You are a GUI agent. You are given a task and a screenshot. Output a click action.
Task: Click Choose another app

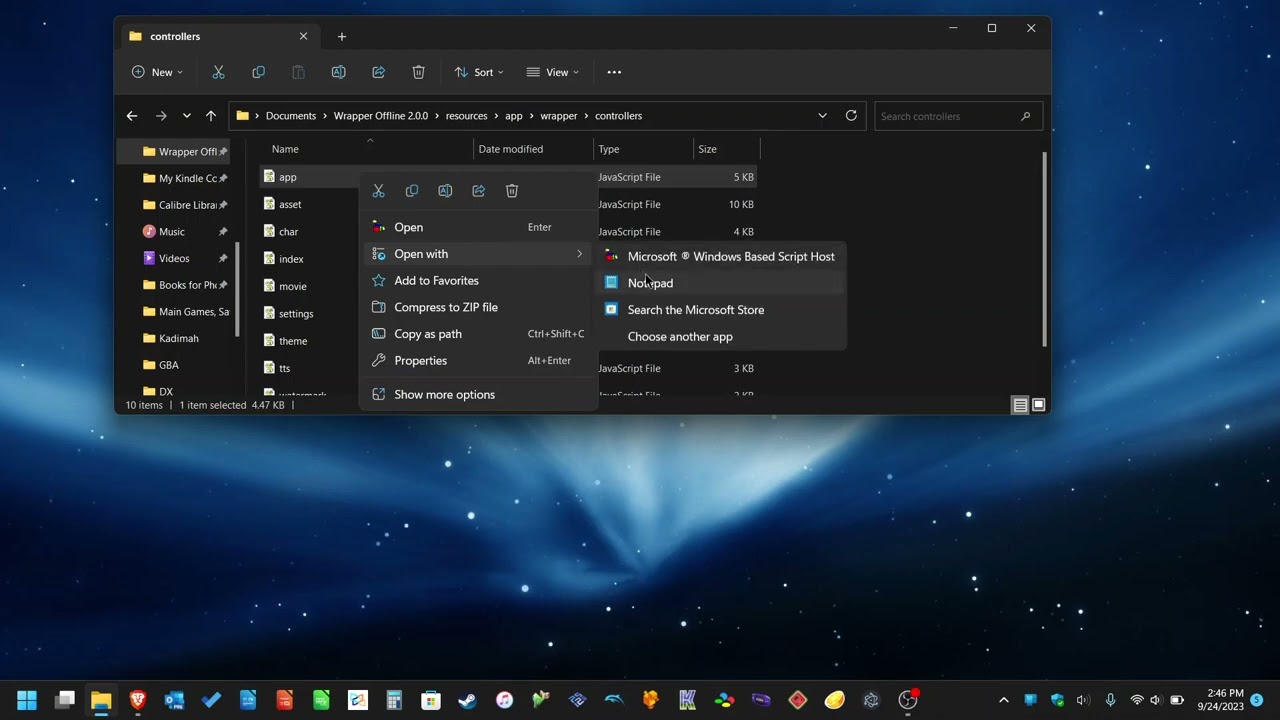(722, 336)
